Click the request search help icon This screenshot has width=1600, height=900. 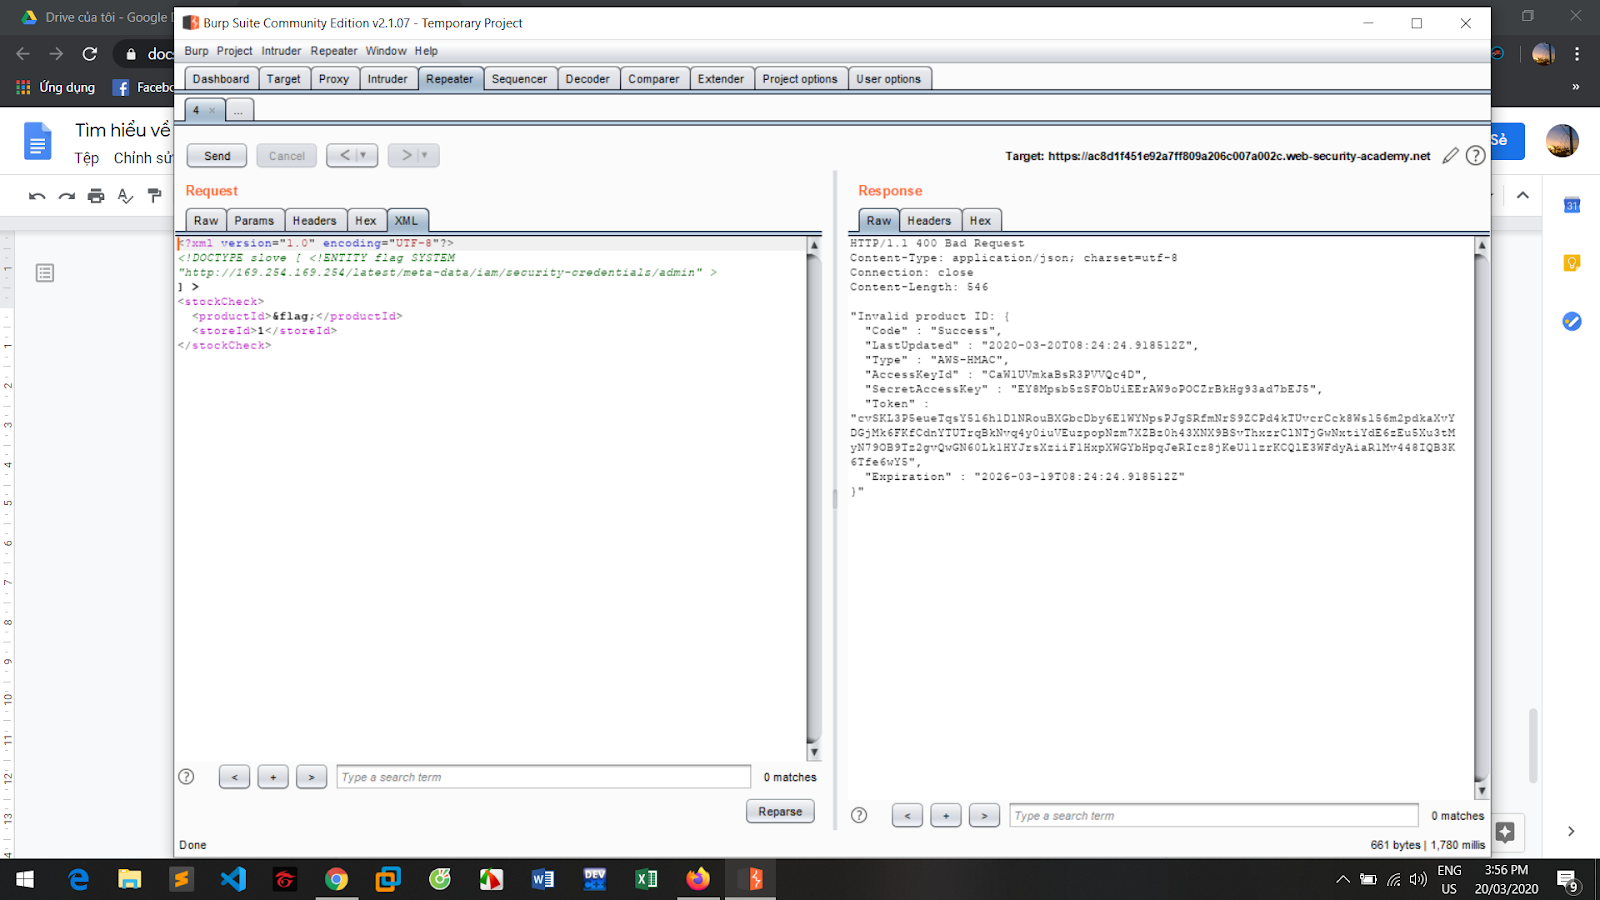[186, 777]
